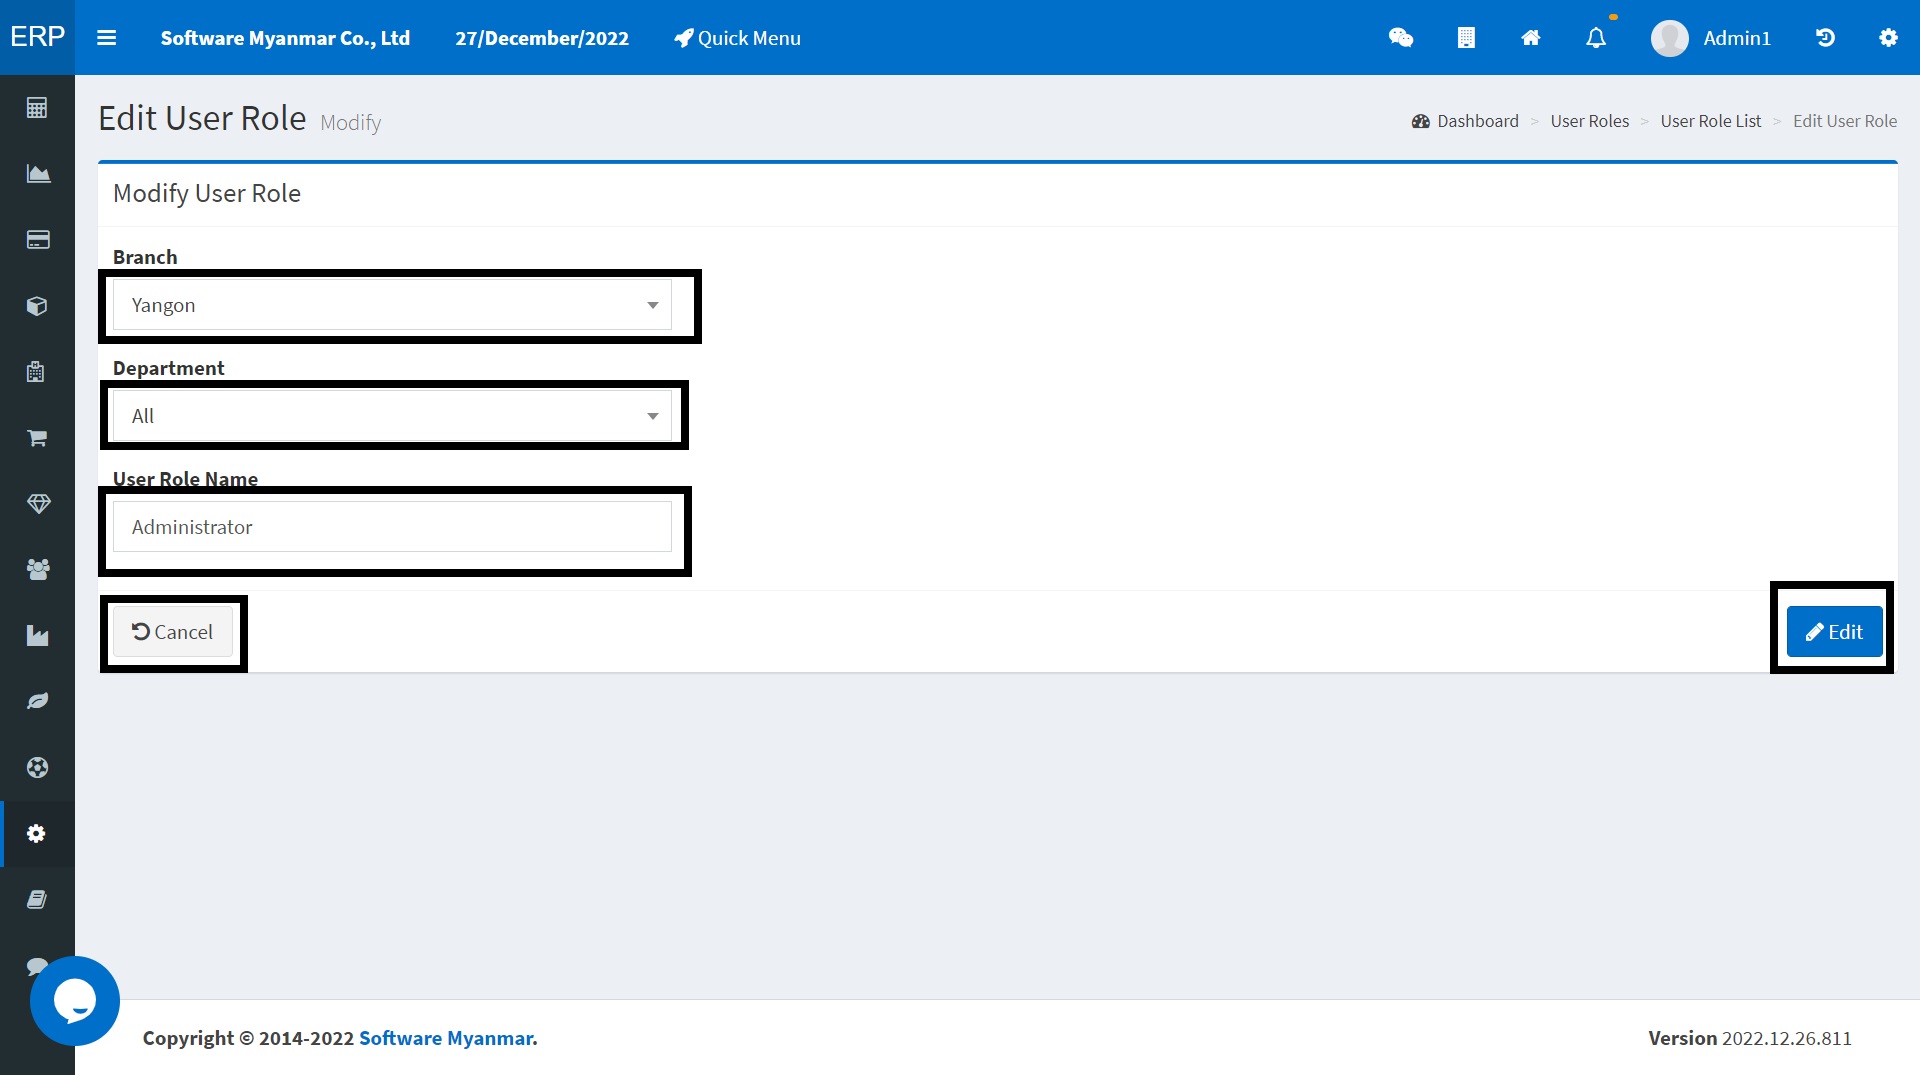
Task: Open active settings gear in sidebar
Action: (37, 834)
